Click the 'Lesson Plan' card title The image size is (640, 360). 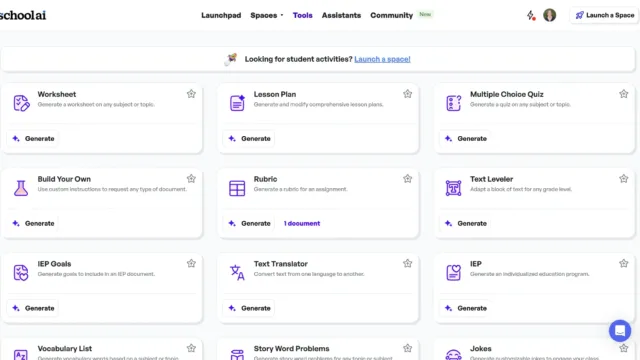(x=275, y=94)
